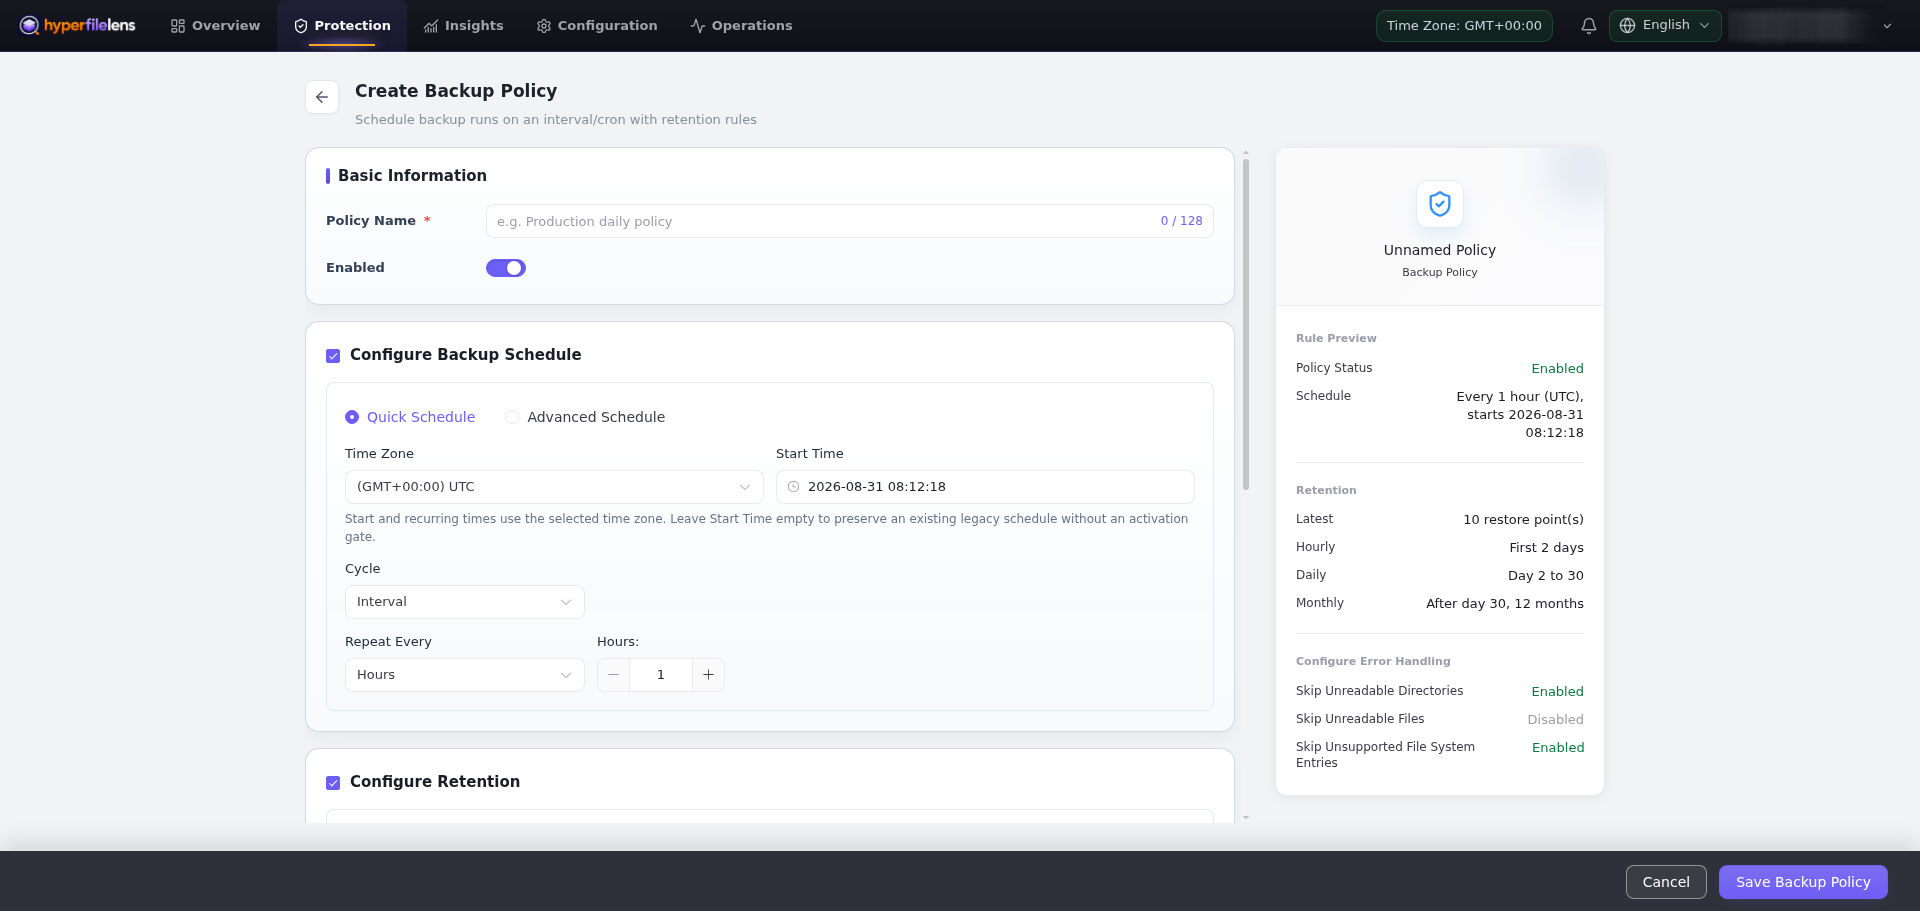Image resolution: width=1920 pixels, height=911 pixels.
Task: Click the shield icon above Unnamed Policy
Action: pos(1440,204)
